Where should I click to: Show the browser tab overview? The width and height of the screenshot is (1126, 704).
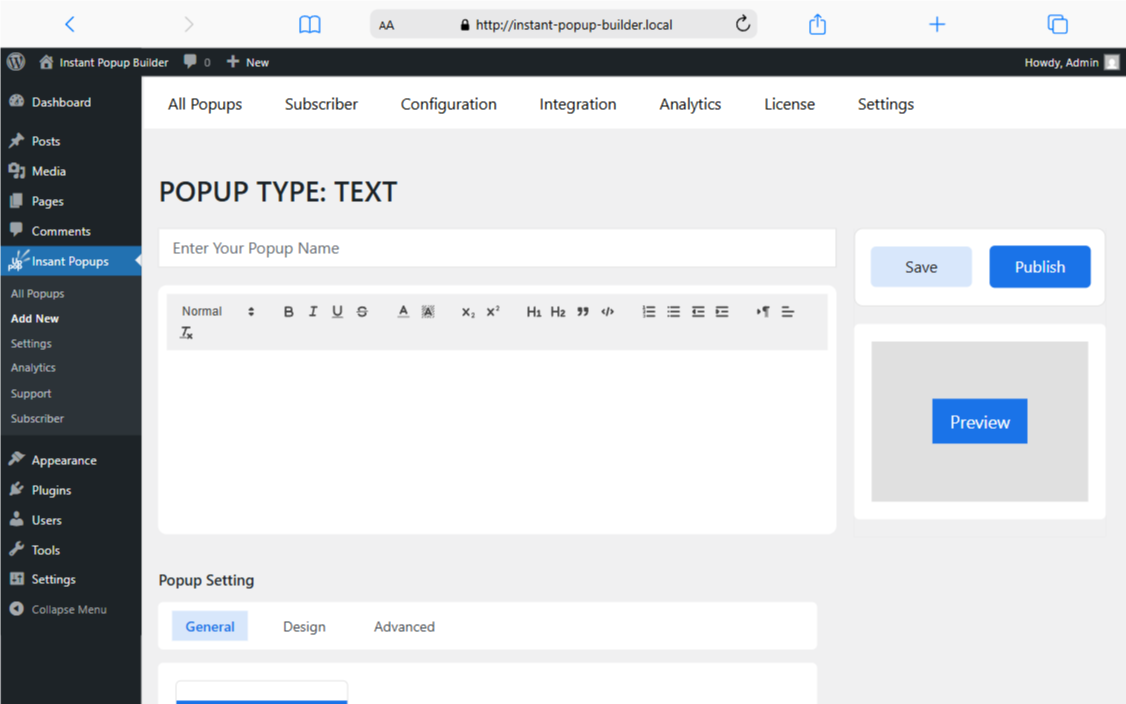click(1057, 24)
